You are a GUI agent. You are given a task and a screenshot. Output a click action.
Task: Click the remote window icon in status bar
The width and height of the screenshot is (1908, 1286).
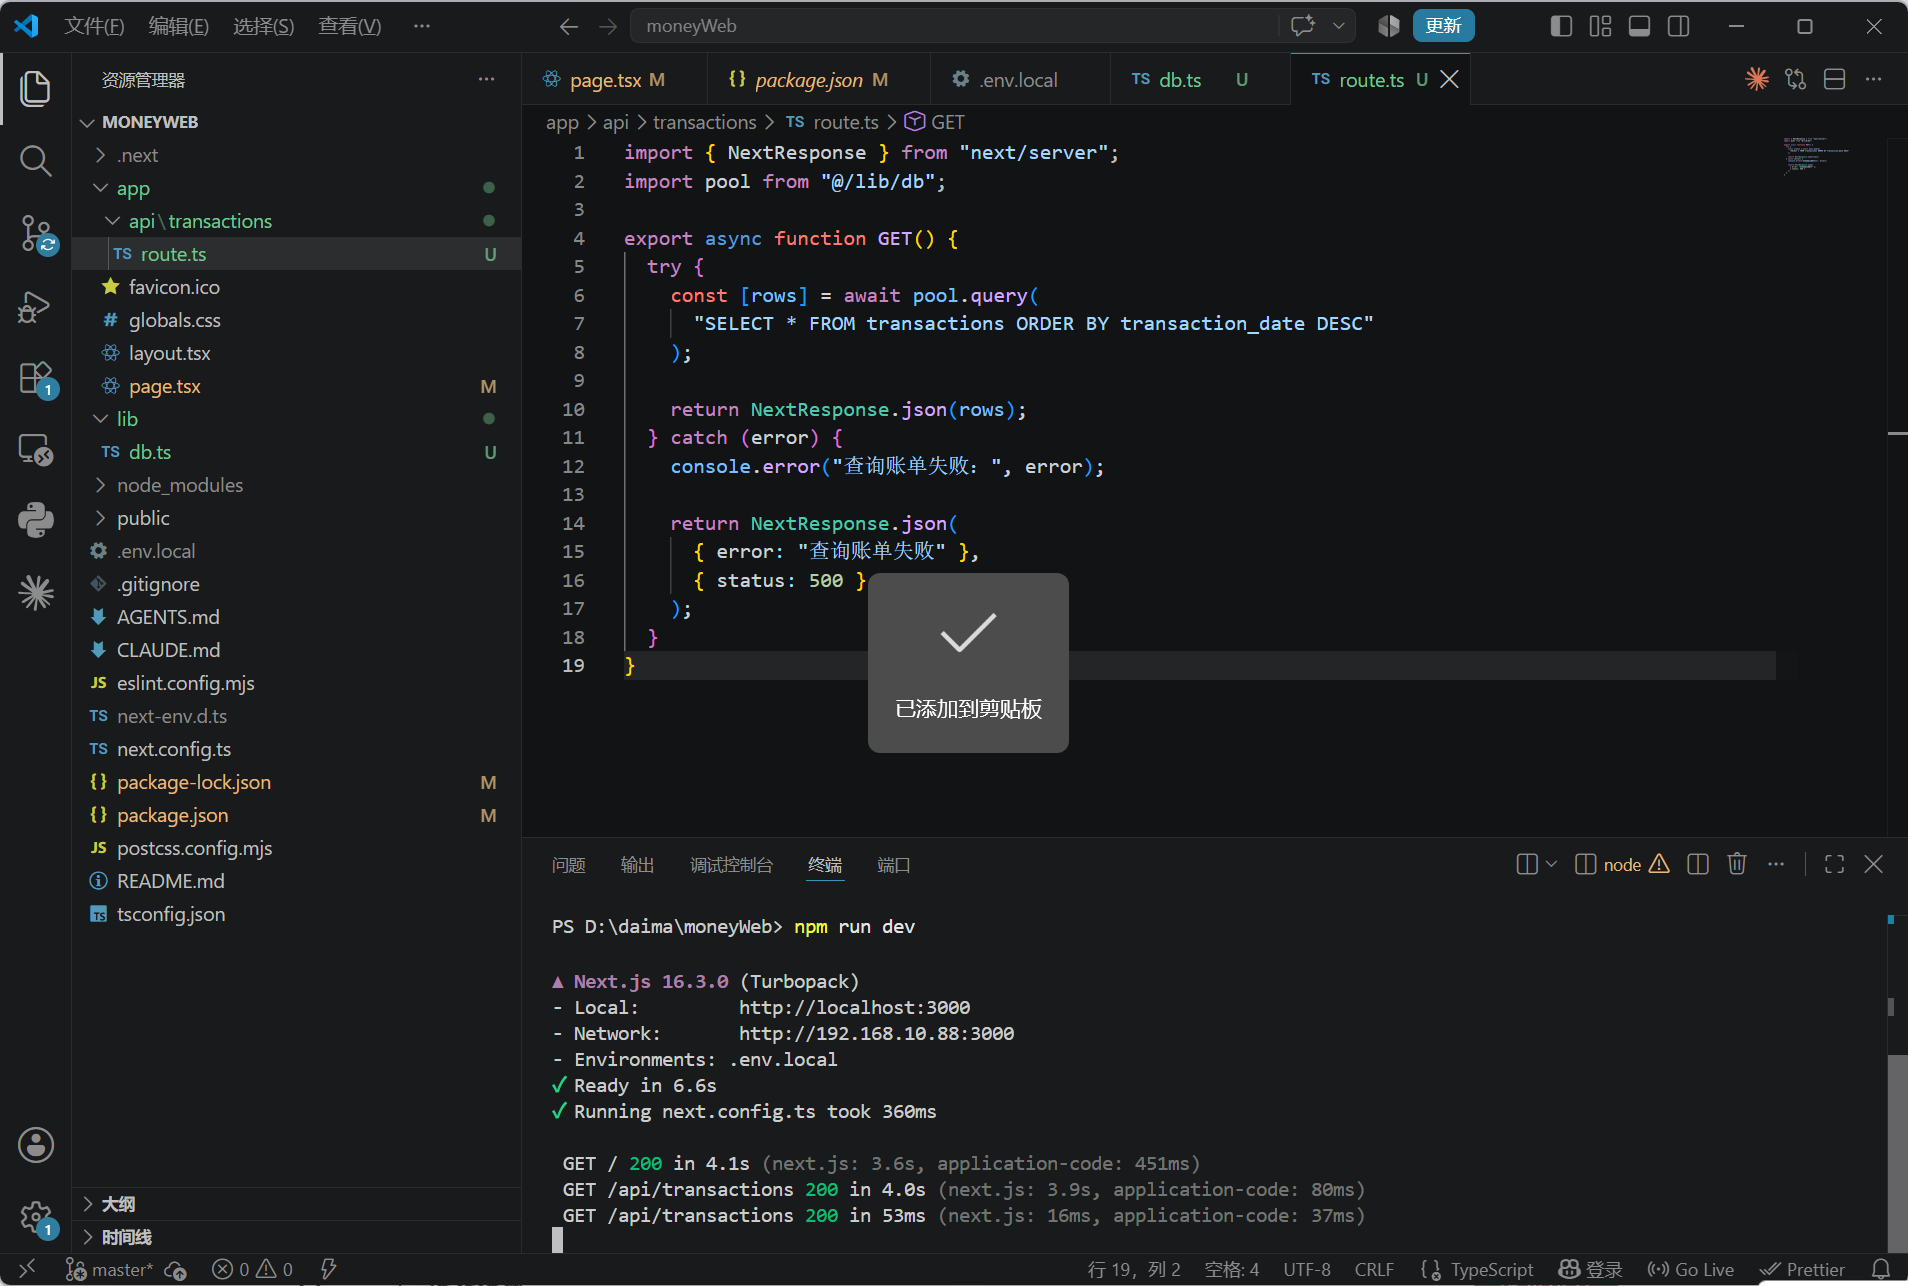27,1269
